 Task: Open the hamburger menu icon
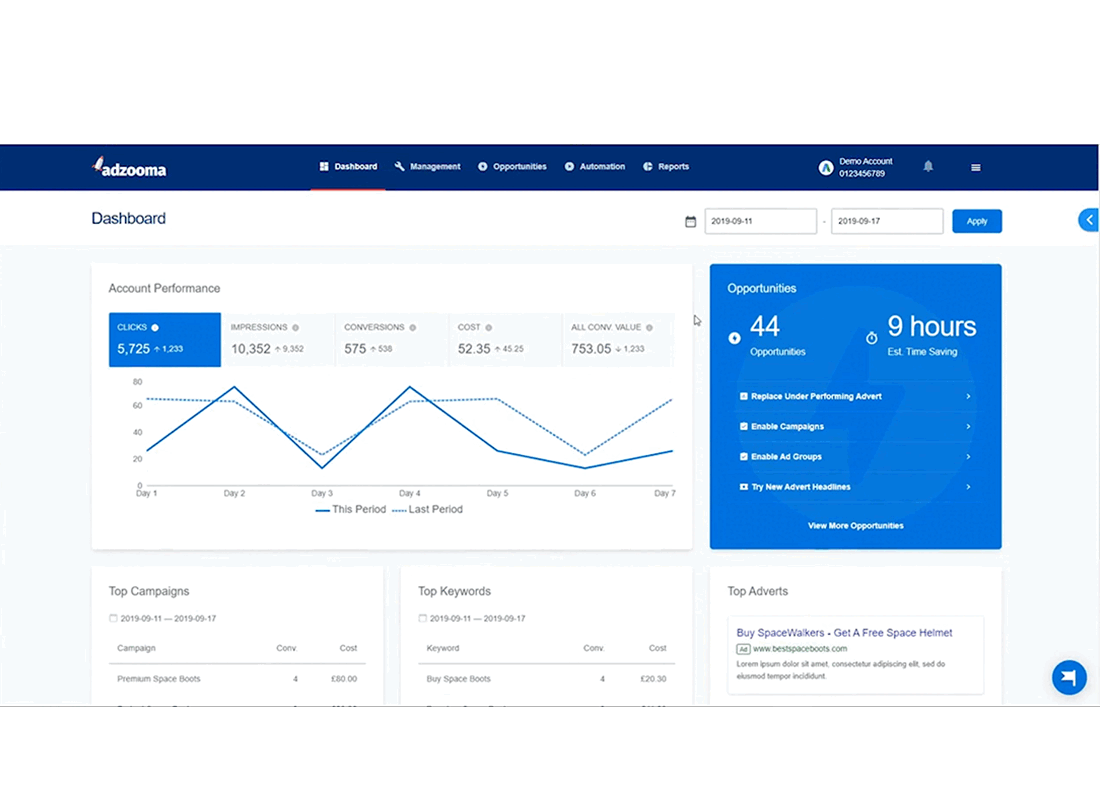975,167
